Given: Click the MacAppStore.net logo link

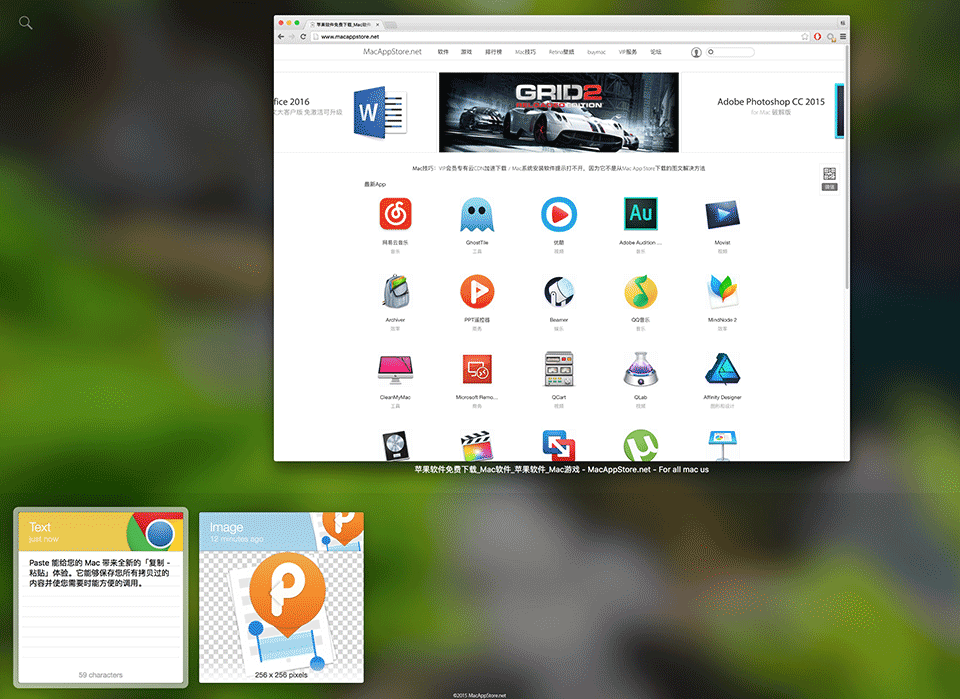Looking at the screenshot, I should (x=392, y=51).
